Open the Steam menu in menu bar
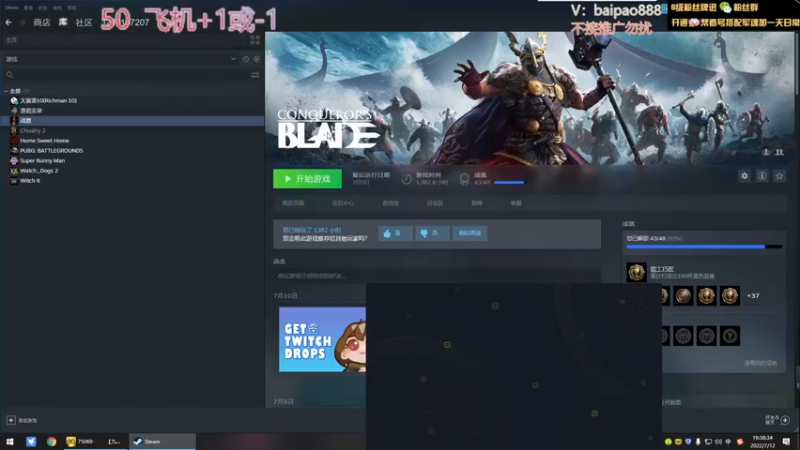 click(x=12, y=8)
